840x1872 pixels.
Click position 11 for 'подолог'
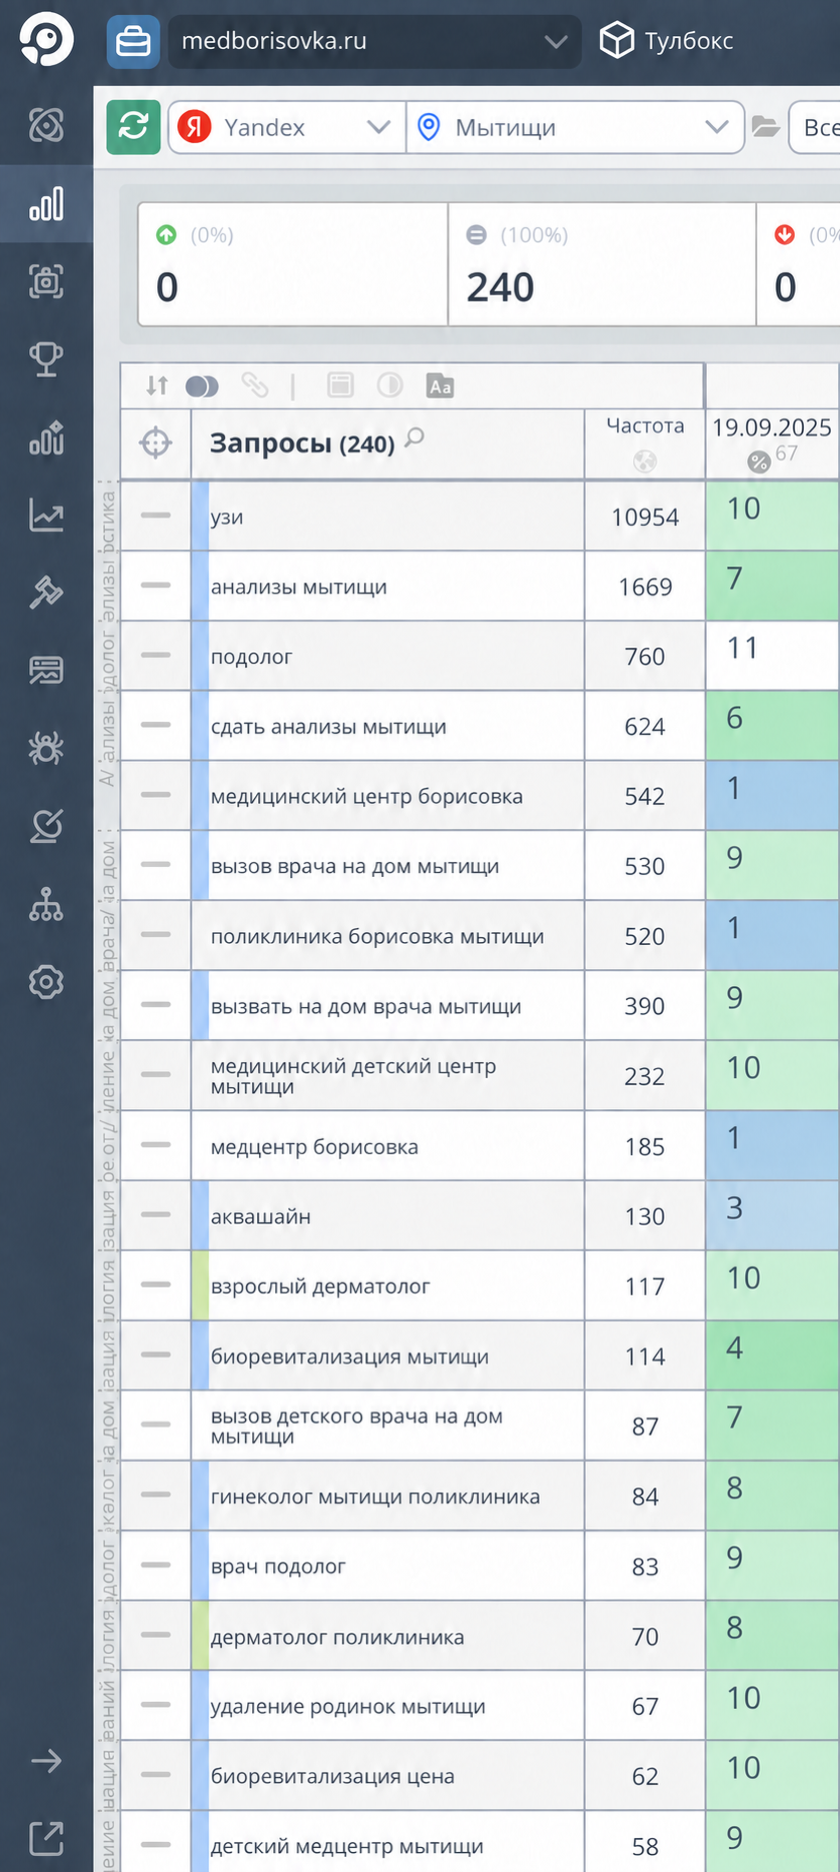click(x=743, y=648)
